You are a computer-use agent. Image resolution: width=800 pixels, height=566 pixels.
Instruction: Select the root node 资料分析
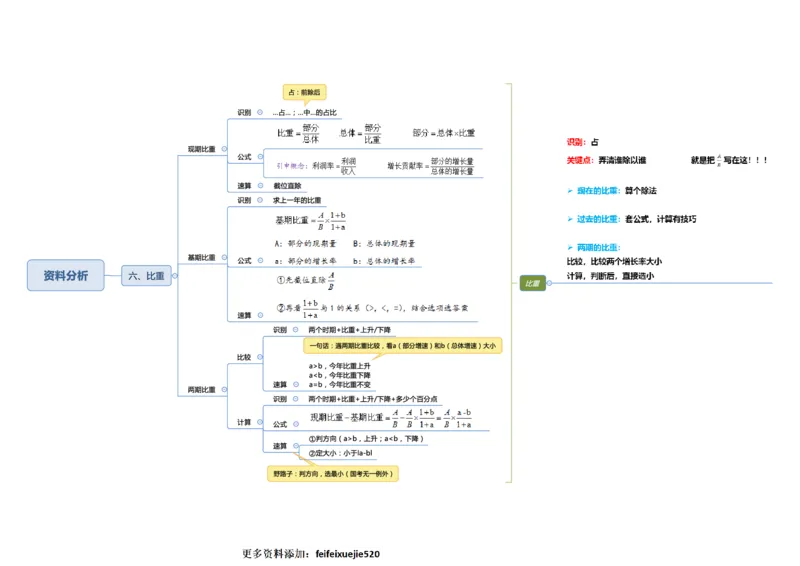[x=65, y=275]
